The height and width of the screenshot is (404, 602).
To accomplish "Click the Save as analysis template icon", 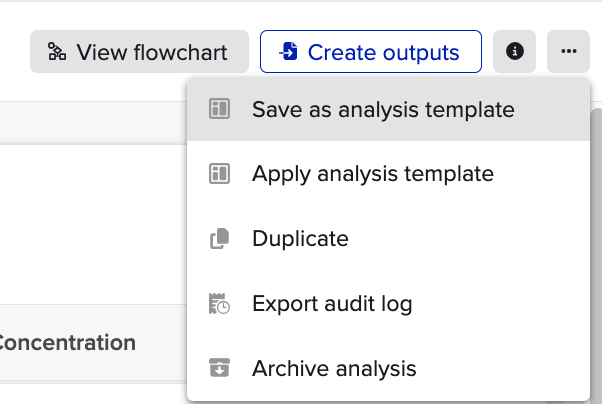I will pyautogui.click(x=220, y=109).
